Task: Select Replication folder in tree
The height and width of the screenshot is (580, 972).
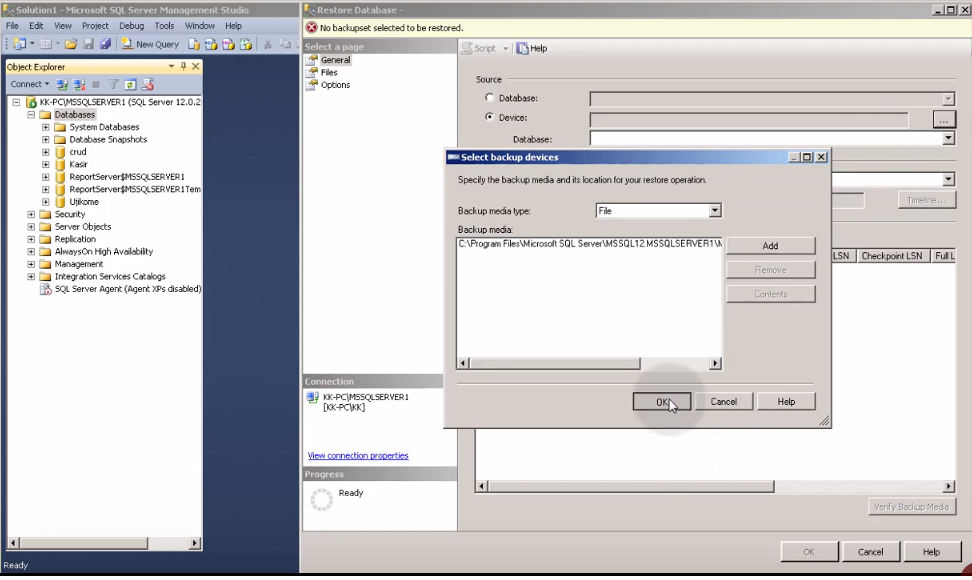Action: click(x=75, y=239)
